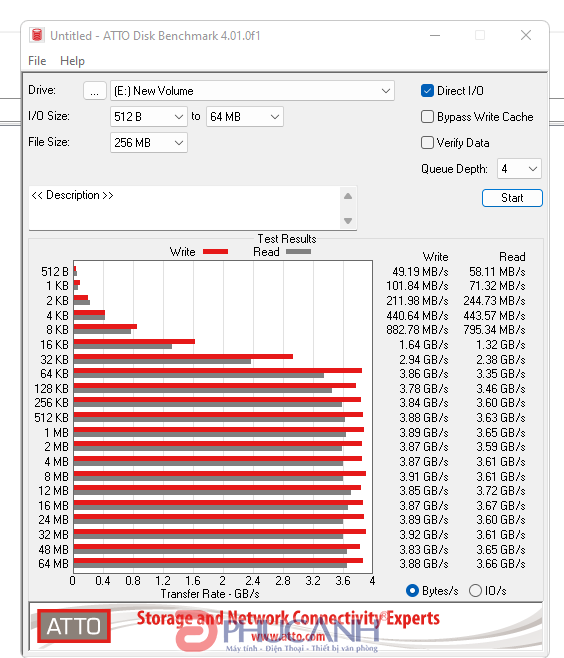Click the ATTO logo in the banner
Viewport: 564px width, 658px height.
74,626
